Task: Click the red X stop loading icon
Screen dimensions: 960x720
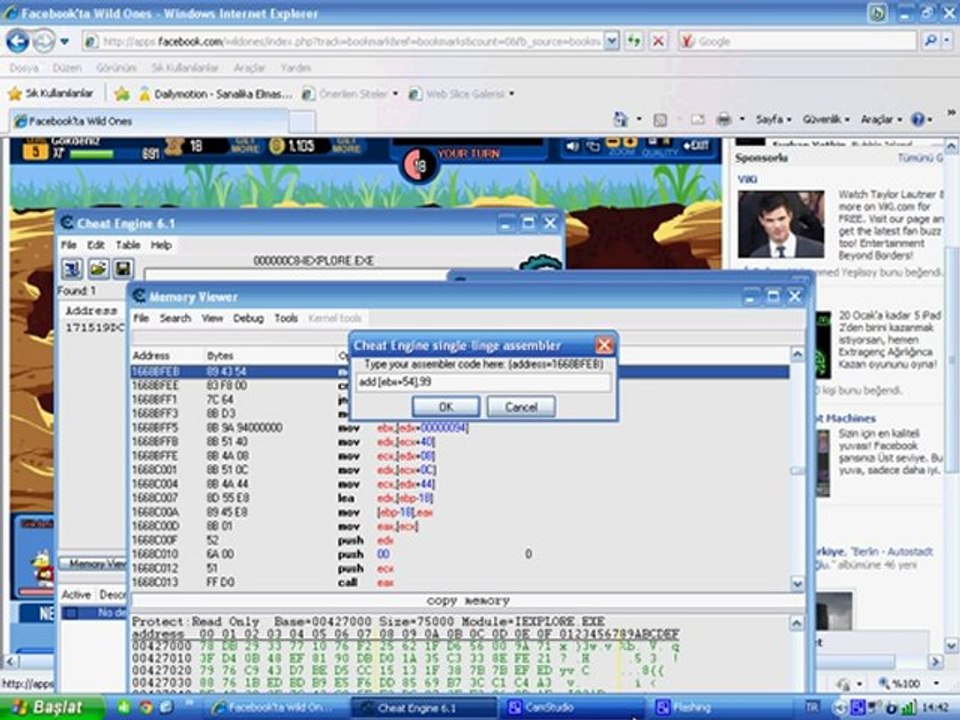Action: click(x=658, y=42)
